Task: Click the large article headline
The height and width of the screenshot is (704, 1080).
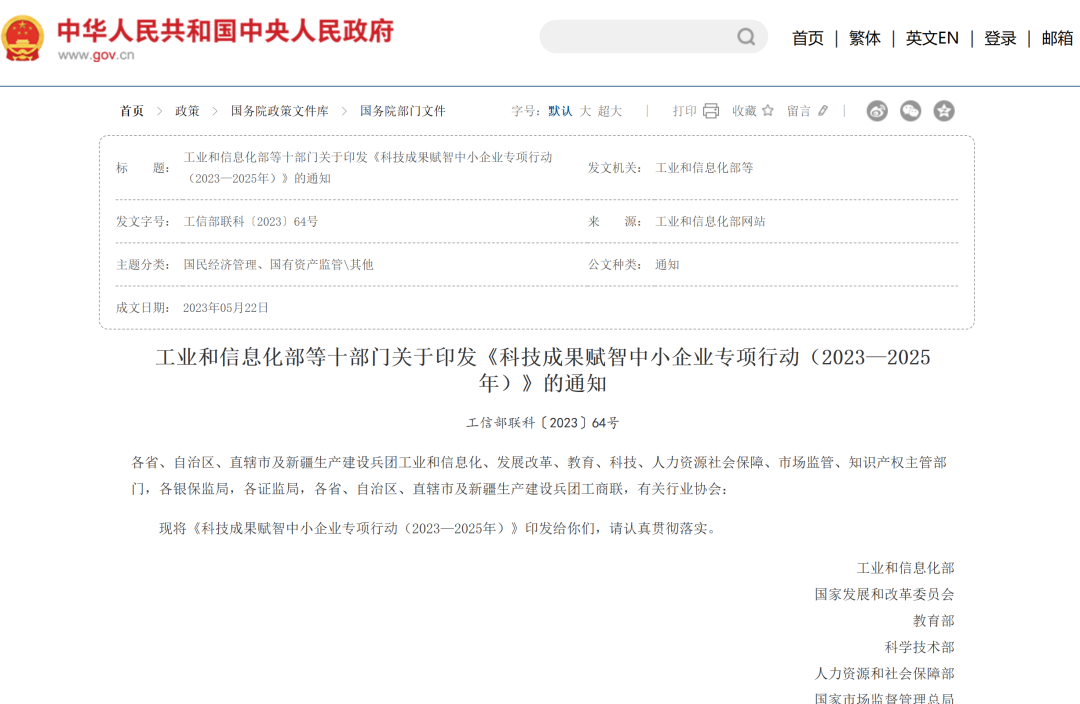Action: pyautogui.click(x=543, y=370)
